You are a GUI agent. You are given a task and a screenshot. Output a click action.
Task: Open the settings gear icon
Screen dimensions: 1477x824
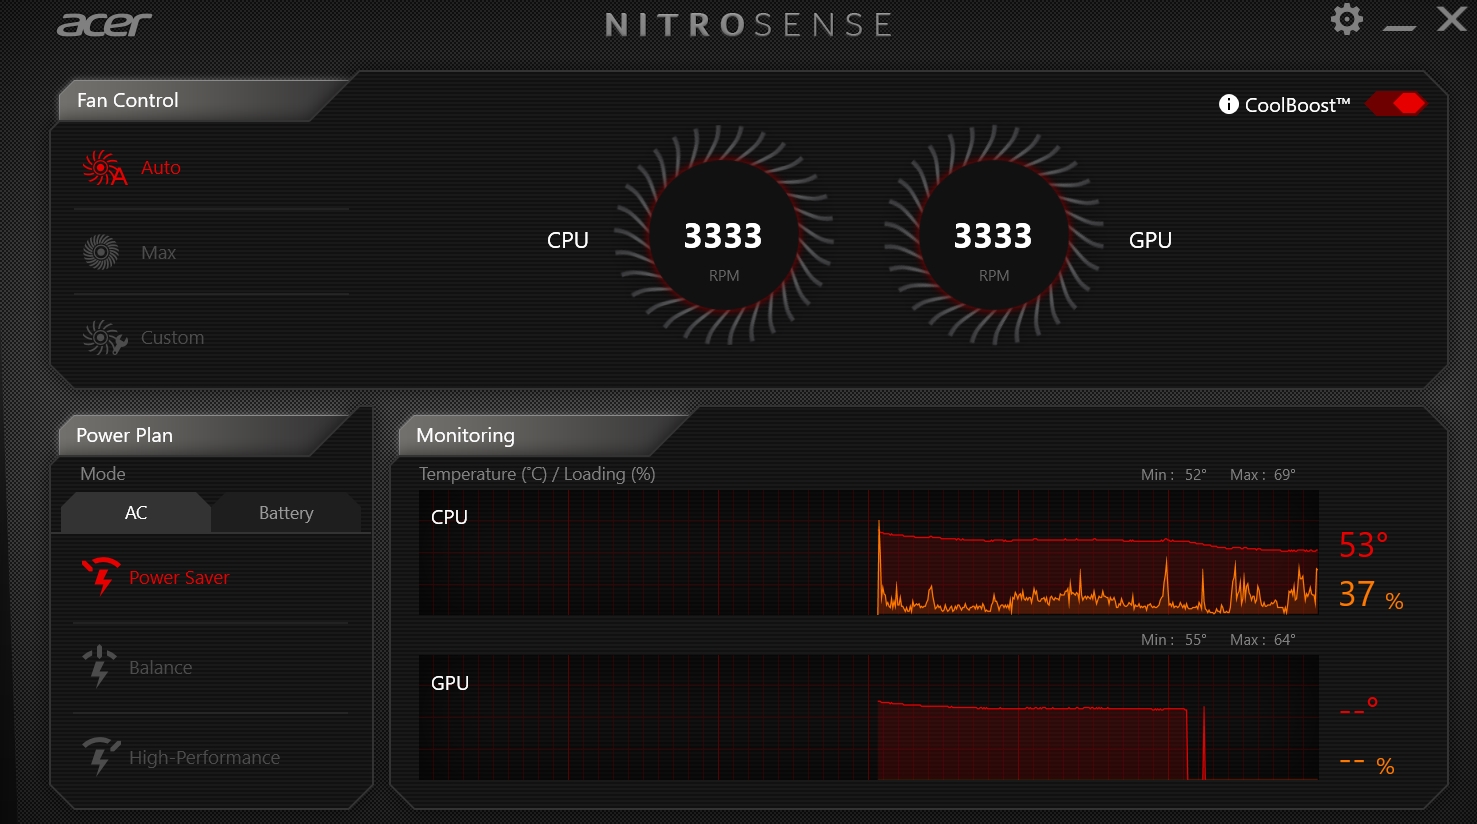click(x=1347, y=19)
